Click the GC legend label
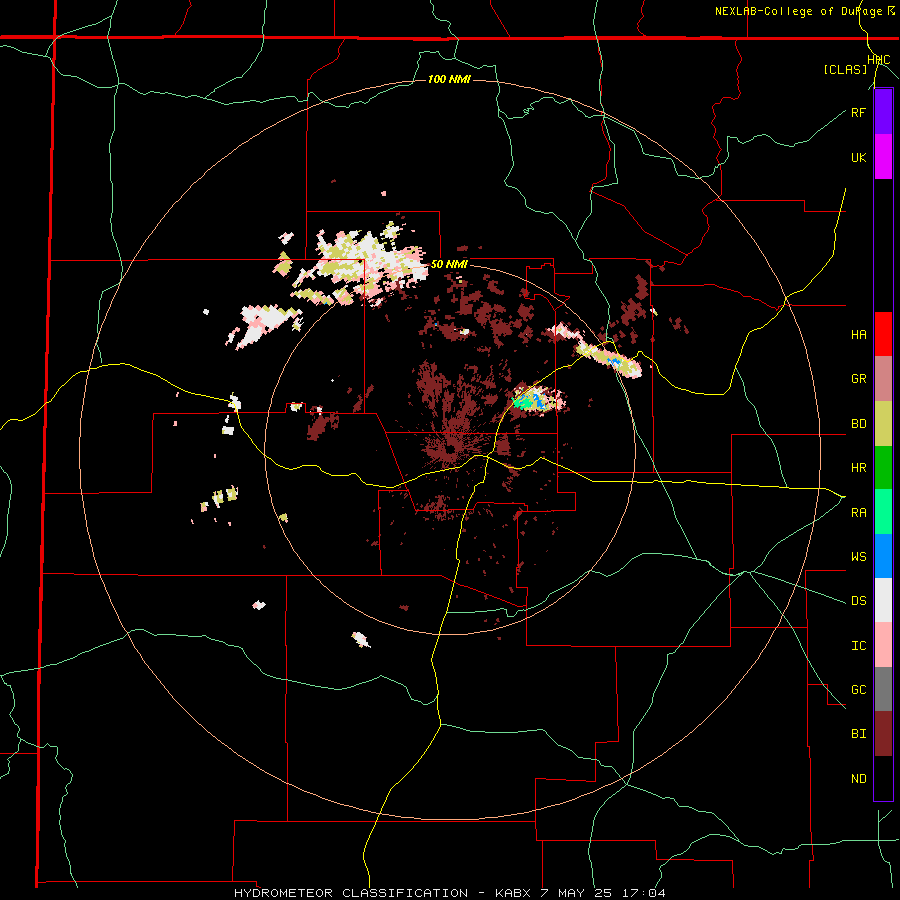900x900 pixels. click(x=858, y=690)
